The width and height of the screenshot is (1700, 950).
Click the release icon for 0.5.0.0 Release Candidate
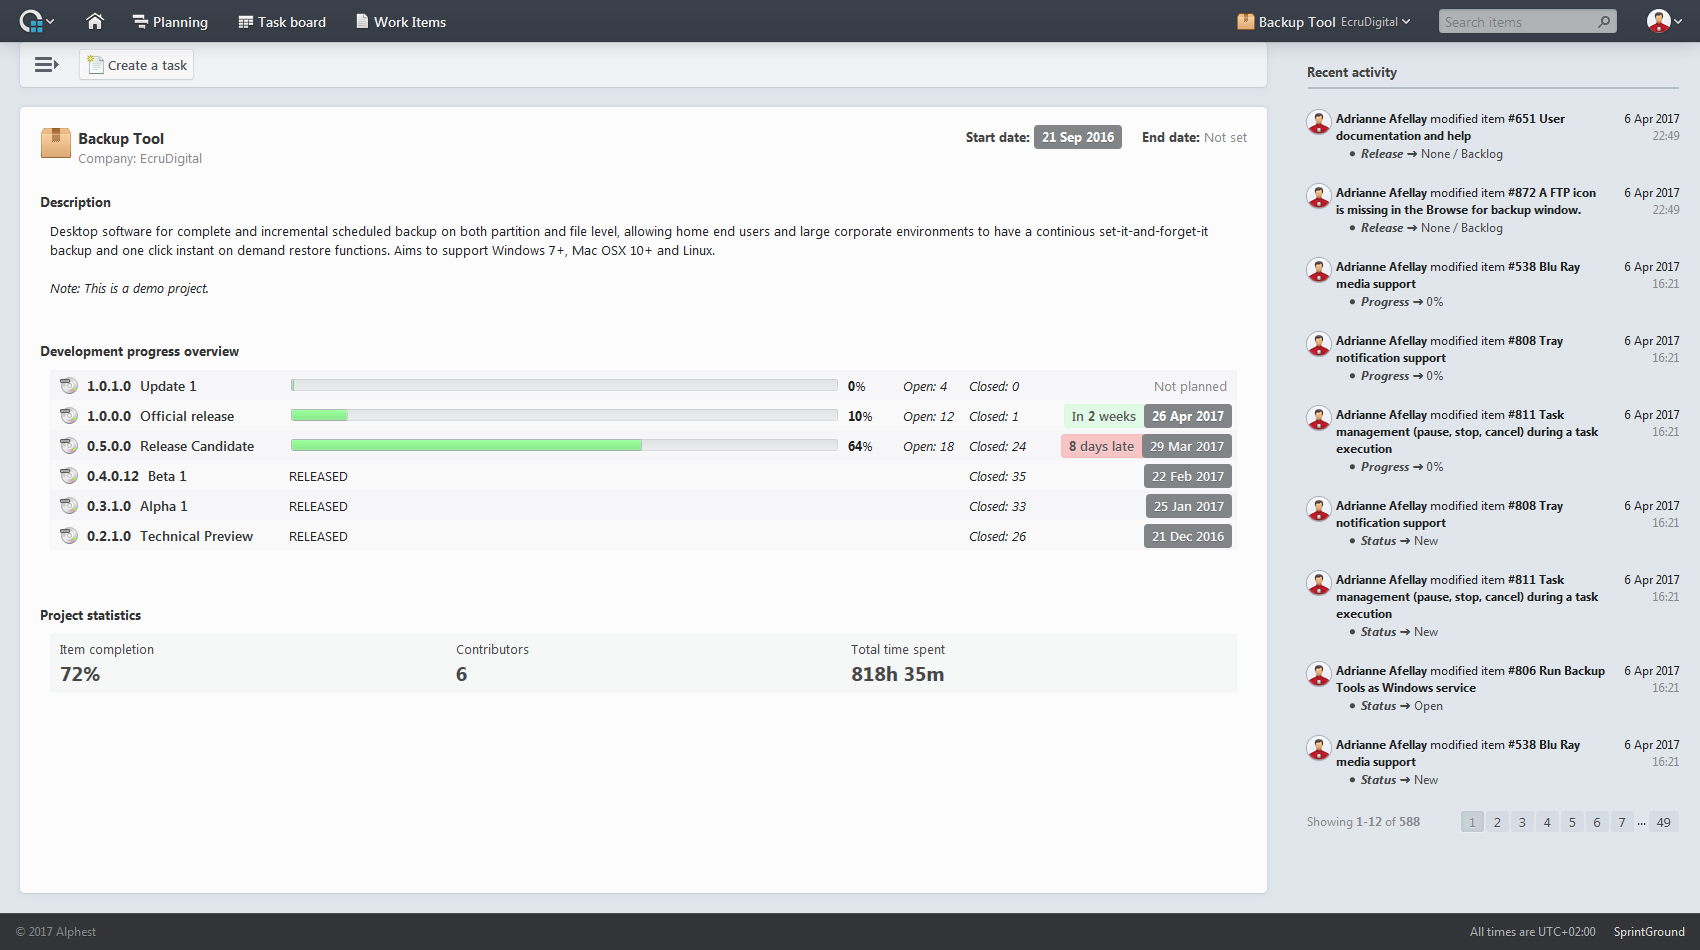pos(69,446)
